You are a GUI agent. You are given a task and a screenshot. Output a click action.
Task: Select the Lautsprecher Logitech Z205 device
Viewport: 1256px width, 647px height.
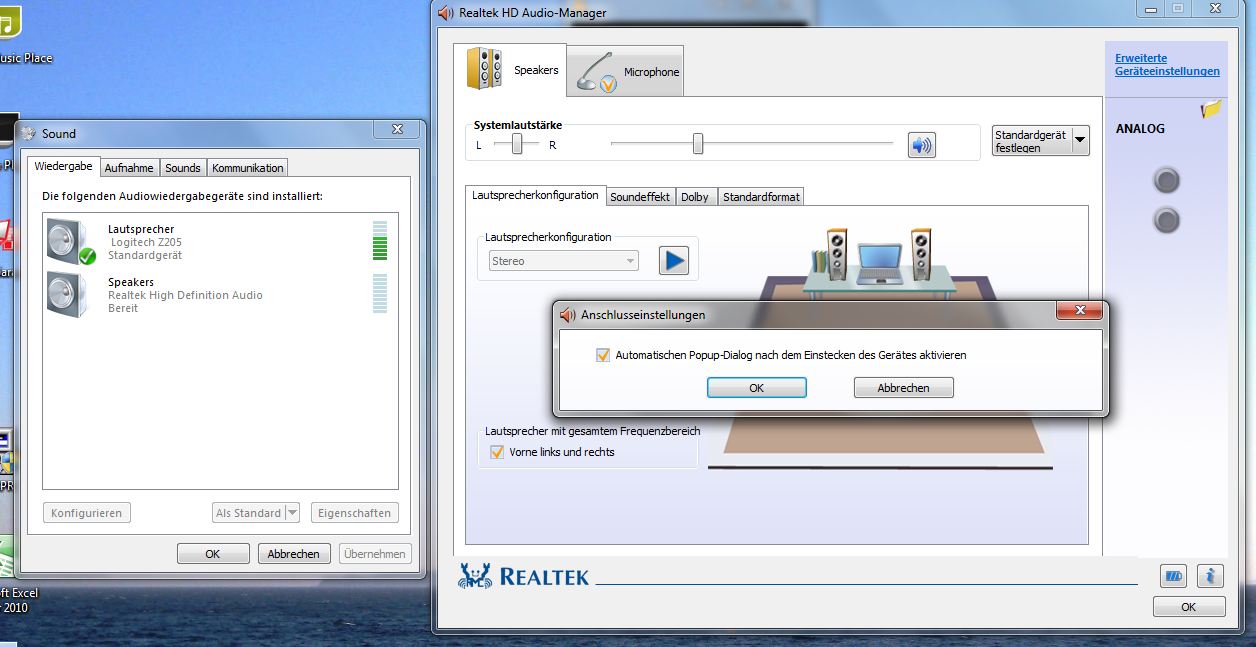point(219,242)
